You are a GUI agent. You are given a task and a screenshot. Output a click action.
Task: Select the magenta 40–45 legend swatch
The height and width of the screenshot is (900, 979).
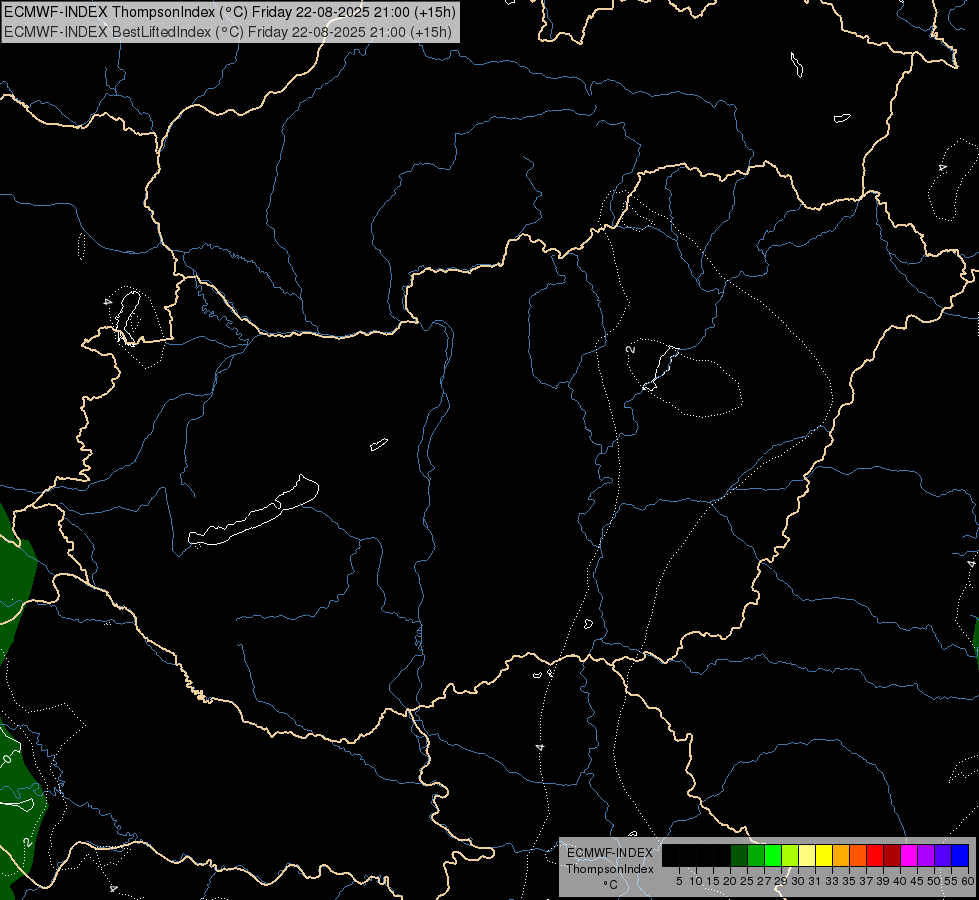click(910, 855)
